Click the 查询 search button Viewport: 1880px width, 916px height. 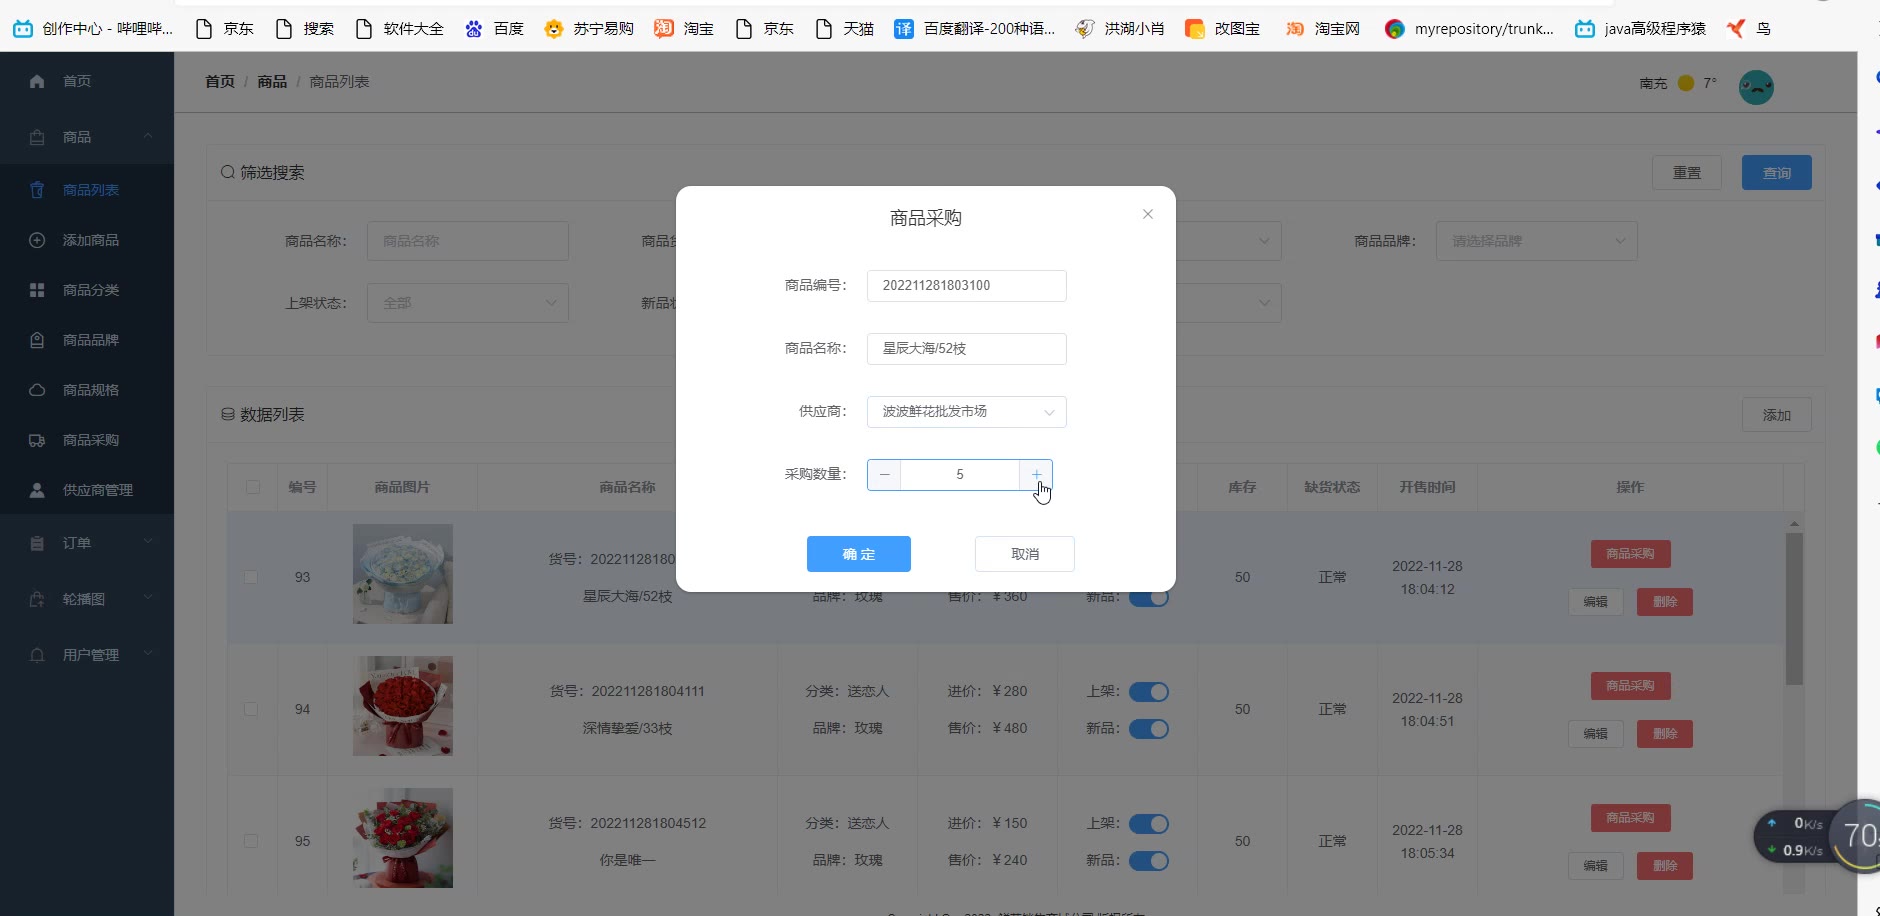(x=1777, y=173)
